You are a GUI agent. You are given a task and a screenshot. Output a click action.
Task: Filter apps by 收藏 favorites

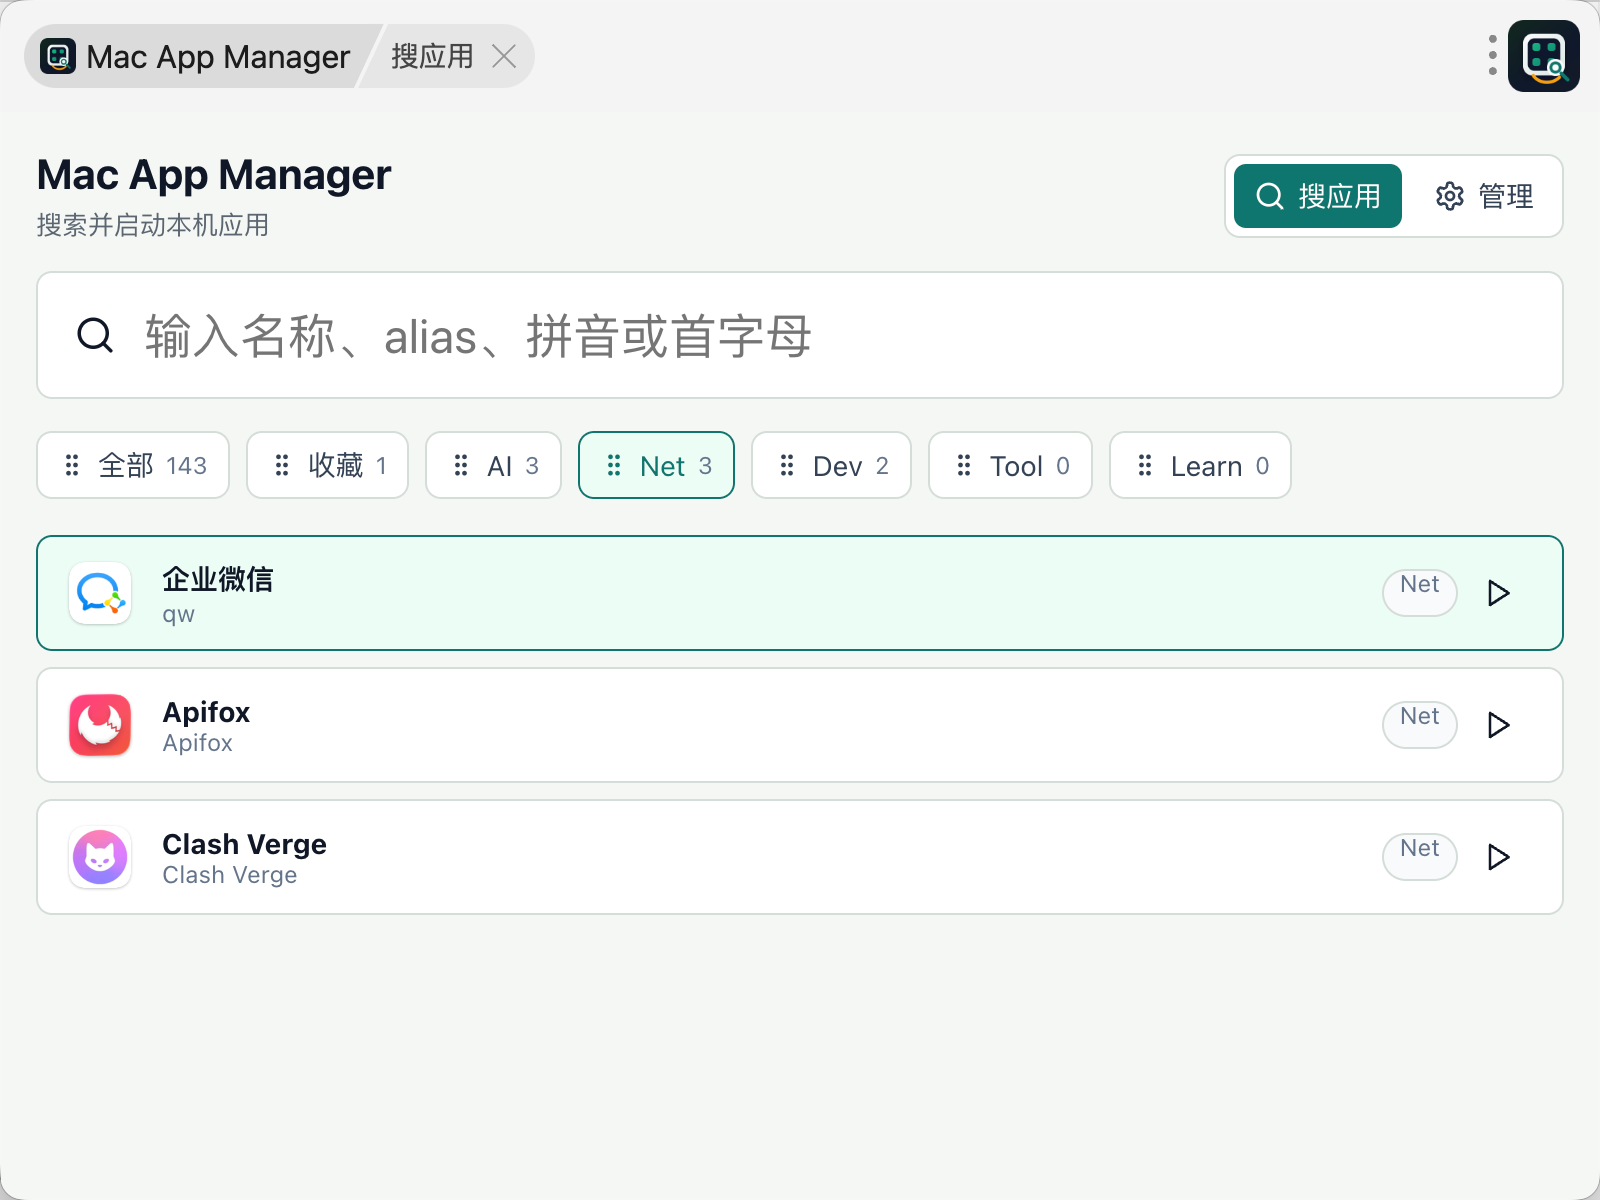[x=327, y=465]
